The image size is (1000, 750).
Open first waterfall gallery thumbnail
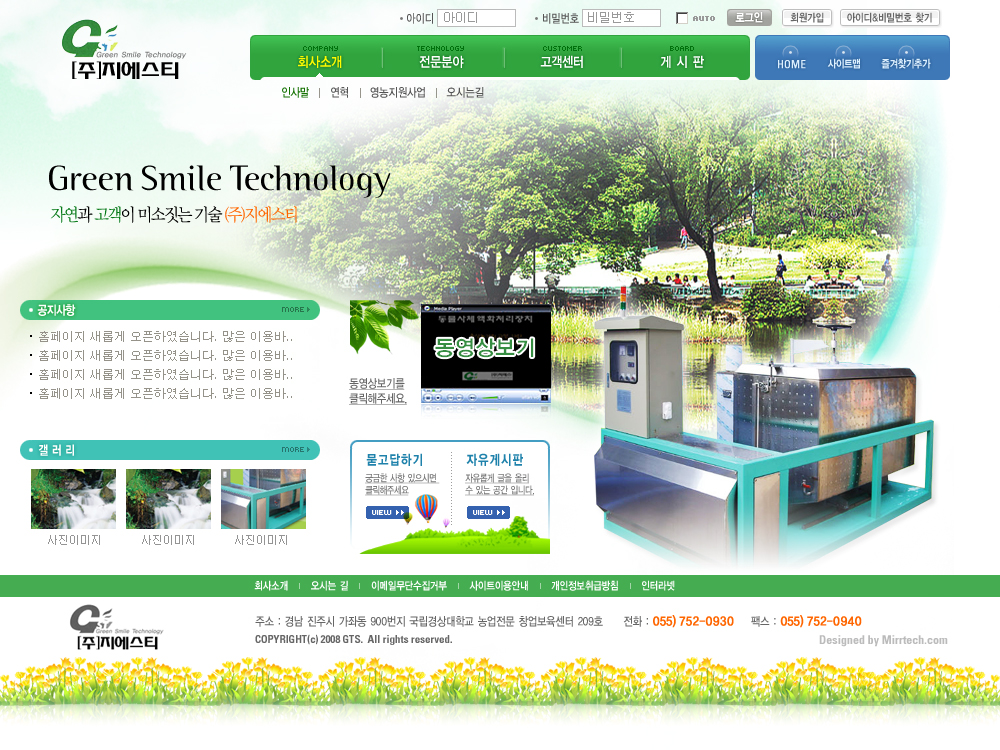(73, 499)
